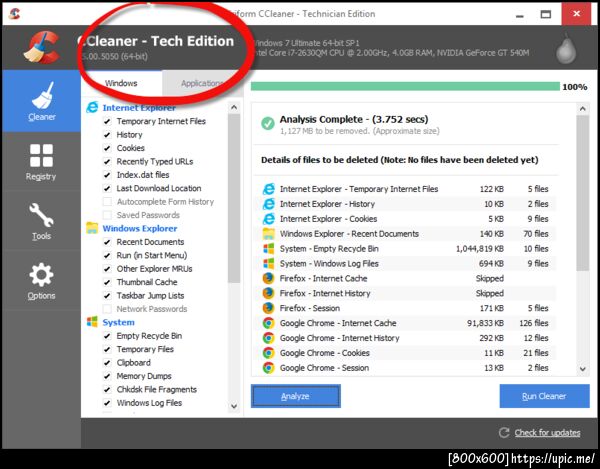Click refresh icon next to Check for updates
Viewport: 600px width, 469px height.
504,433
